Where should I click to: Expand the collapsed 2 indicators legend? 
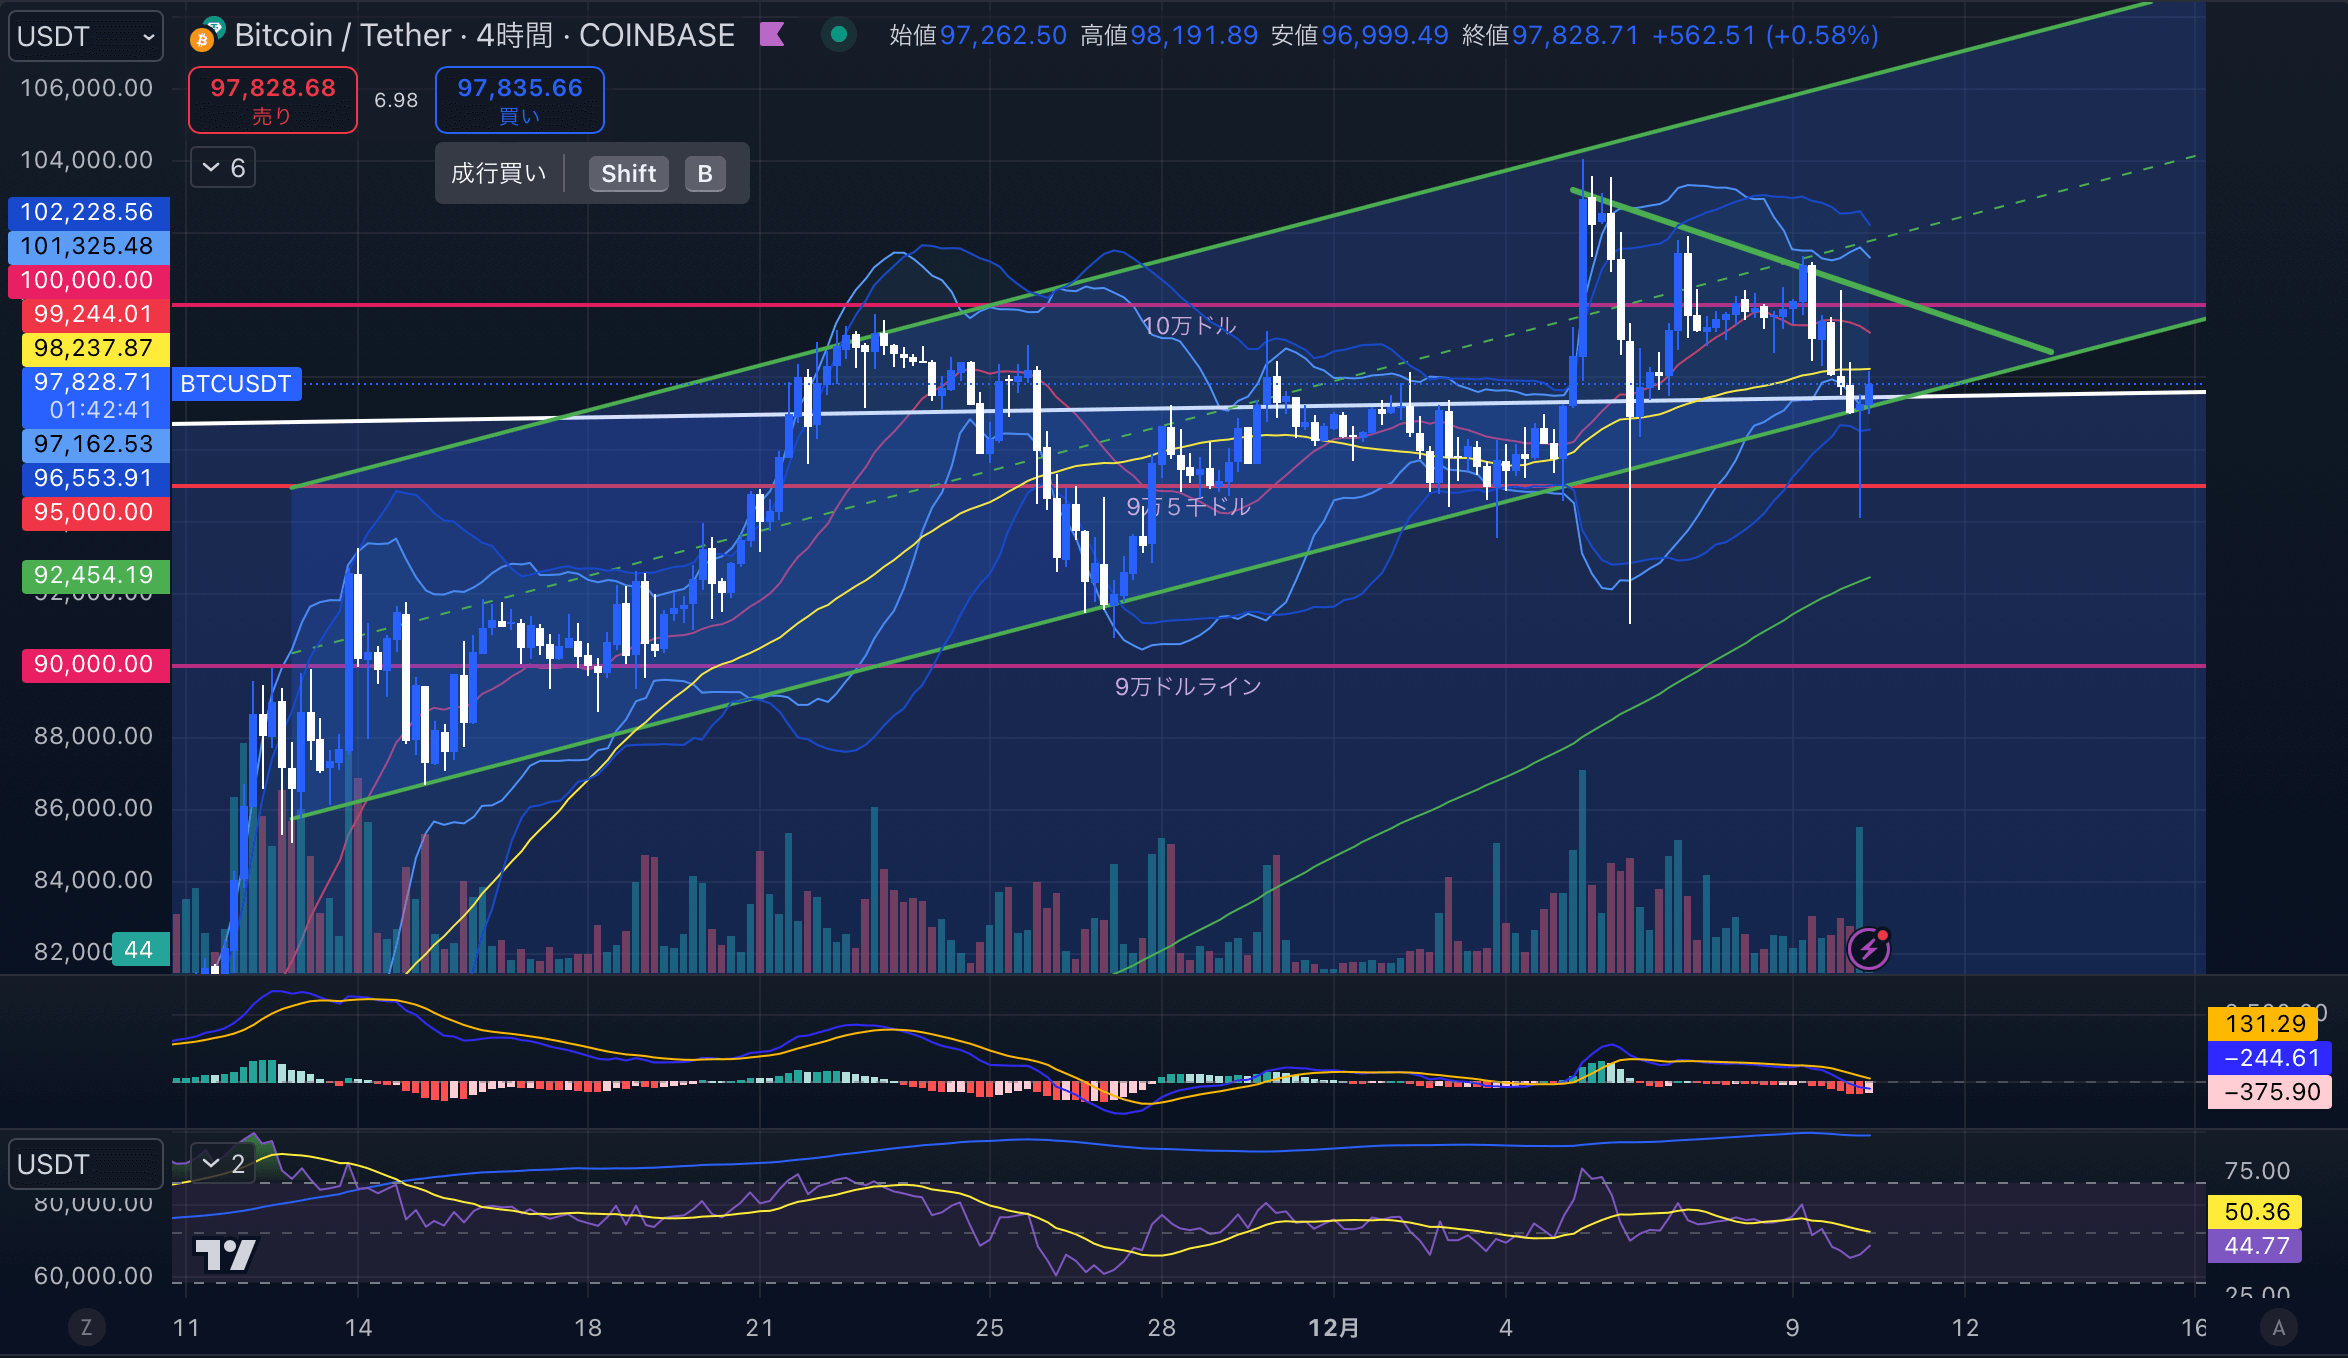pyautogui.click(x=224, y=1163)
